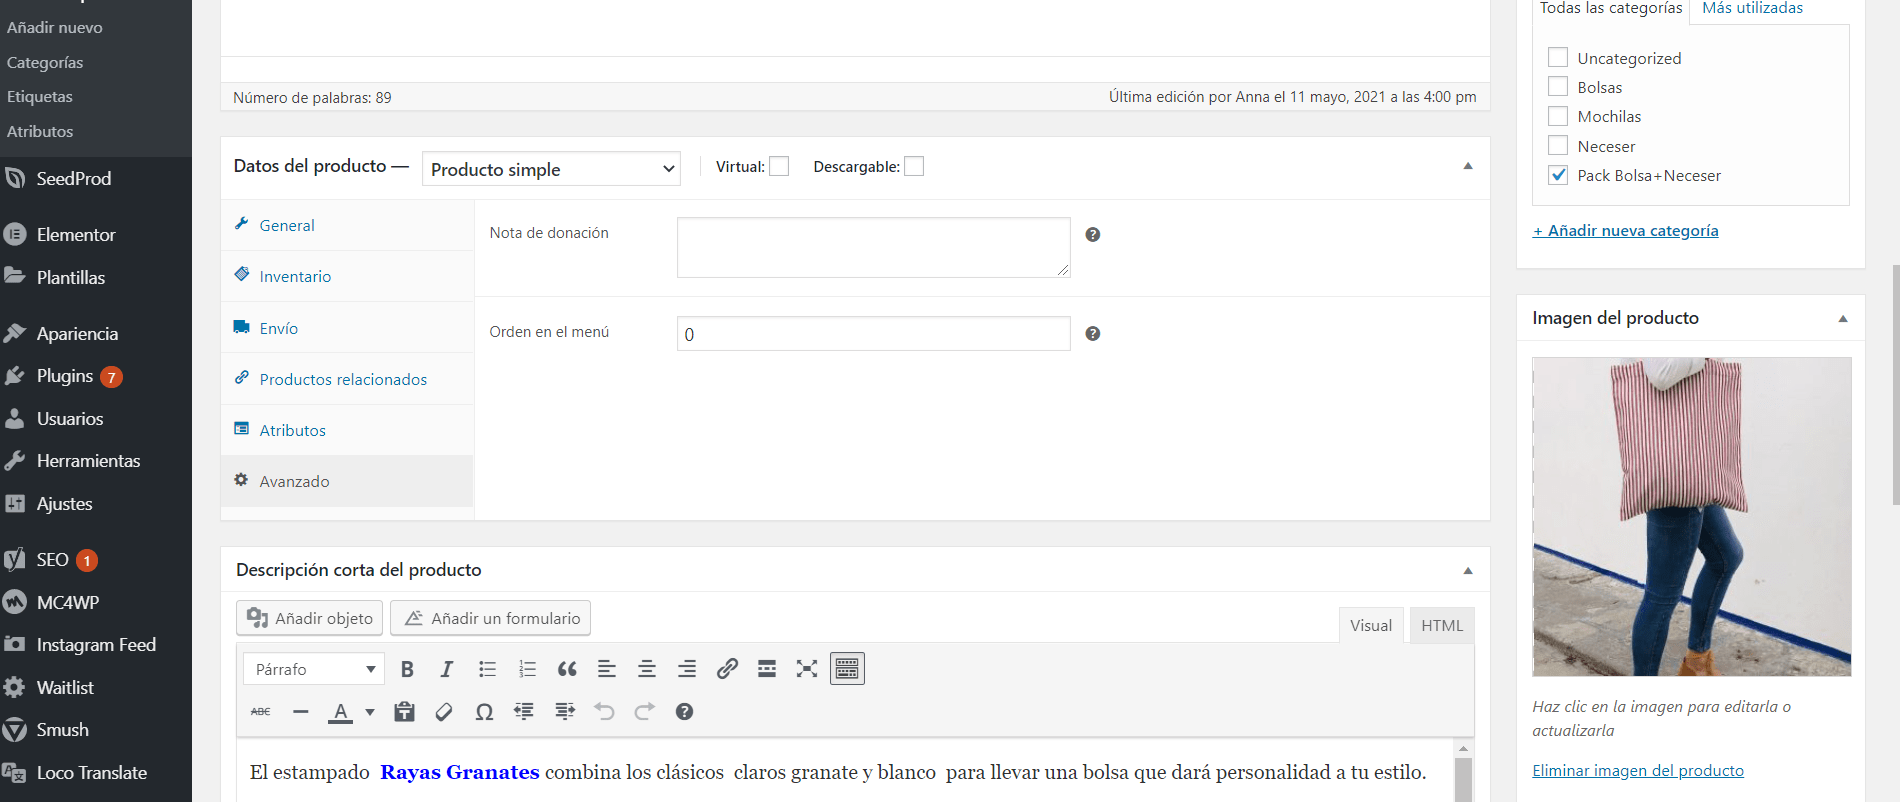Click the text color button
1900x802 pixels.
click(341, 712)
